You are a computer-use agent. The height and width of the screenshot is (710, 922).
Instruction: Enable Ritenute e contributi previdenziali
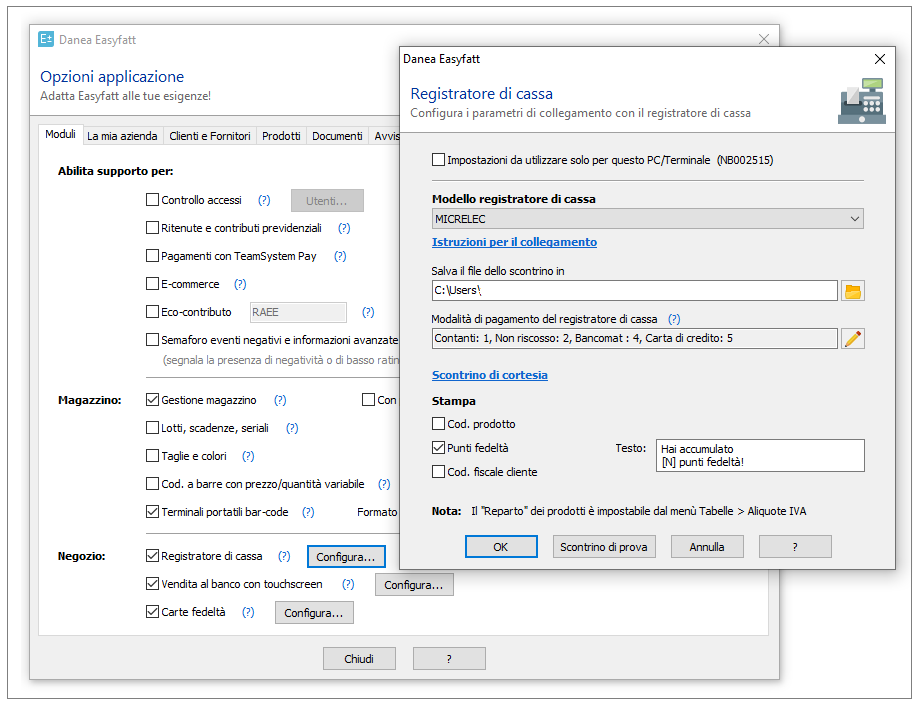click(152, 227)
